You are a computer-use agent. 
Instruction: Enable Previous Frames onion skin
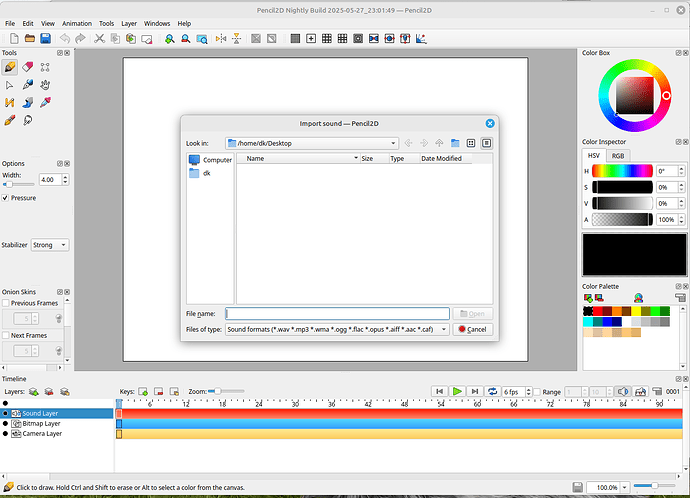(6, 303)
